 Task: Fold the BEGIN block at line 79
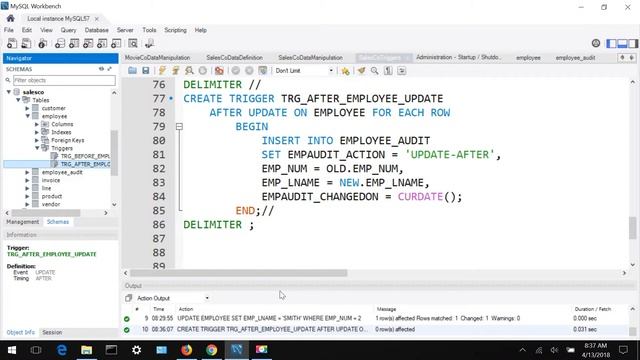[179, 127]
